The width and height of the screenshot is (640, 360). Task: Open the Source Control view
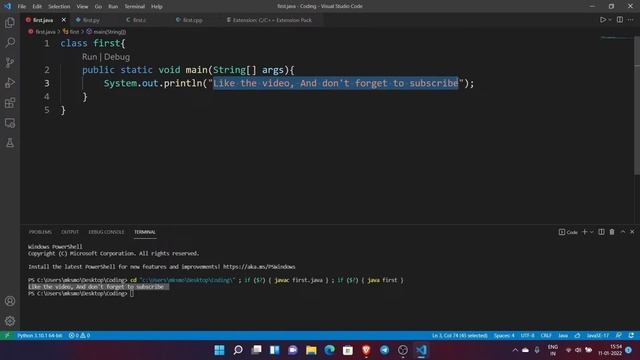pyautogui.click(x=10, y=62)
